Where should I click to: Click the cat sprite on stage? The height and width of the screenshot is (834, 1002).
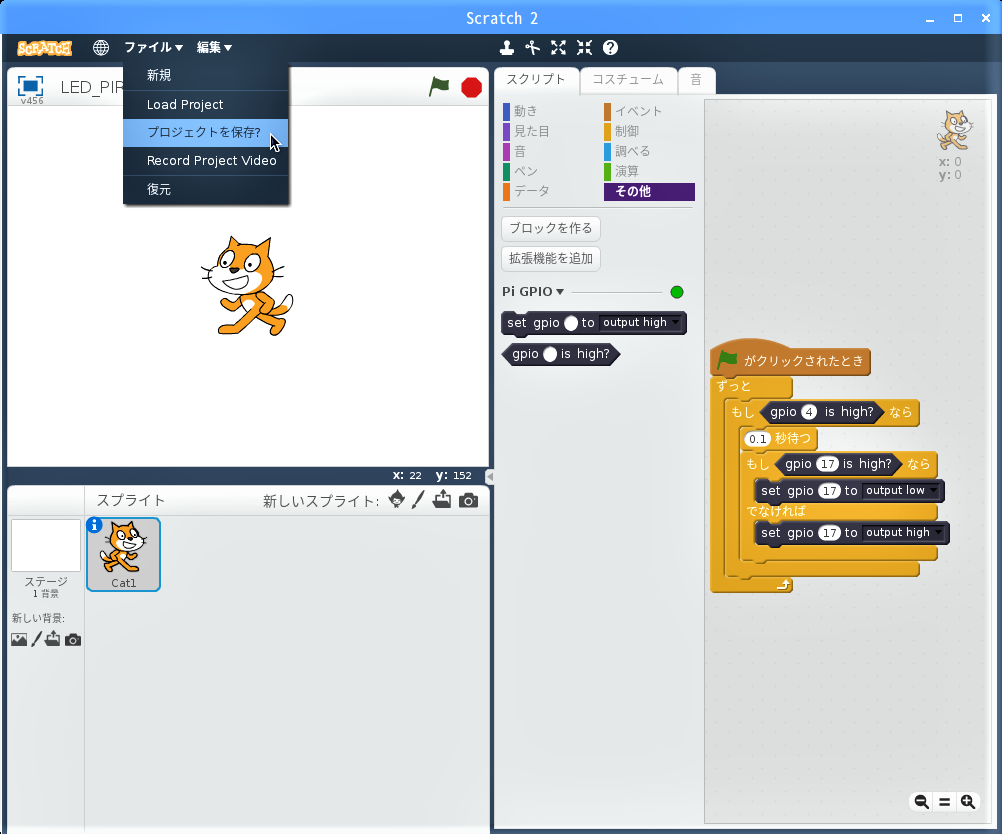(x=247, y=286)
